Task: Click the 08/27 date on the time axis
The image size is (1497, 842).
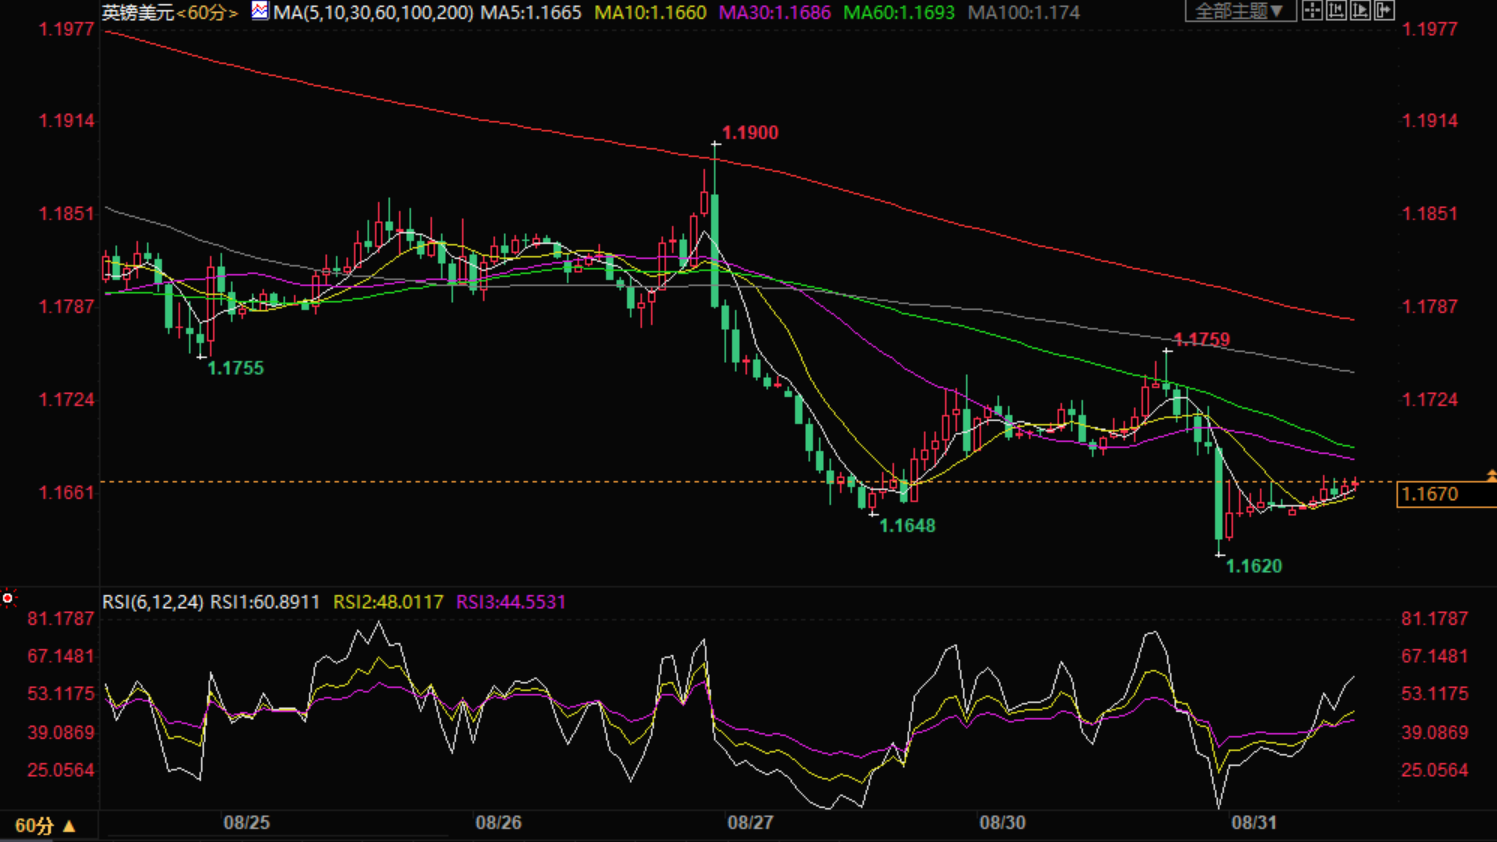Action: point(750,823)
